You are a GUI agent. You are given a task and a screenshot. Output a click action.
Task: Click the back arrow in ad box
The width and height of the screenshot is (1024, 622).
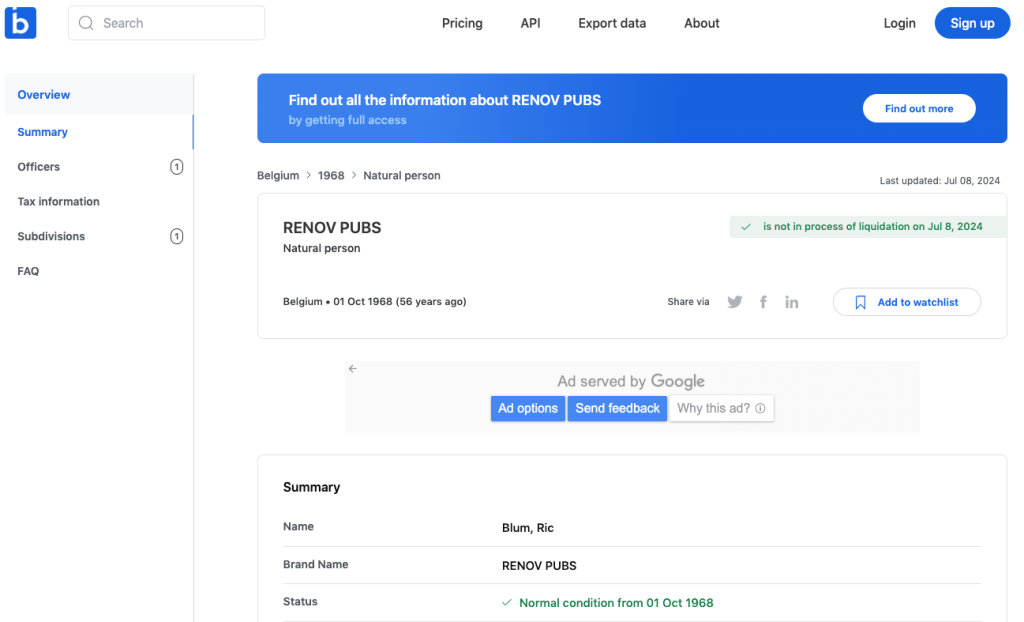pyautogui.click(x=352, y=369)
